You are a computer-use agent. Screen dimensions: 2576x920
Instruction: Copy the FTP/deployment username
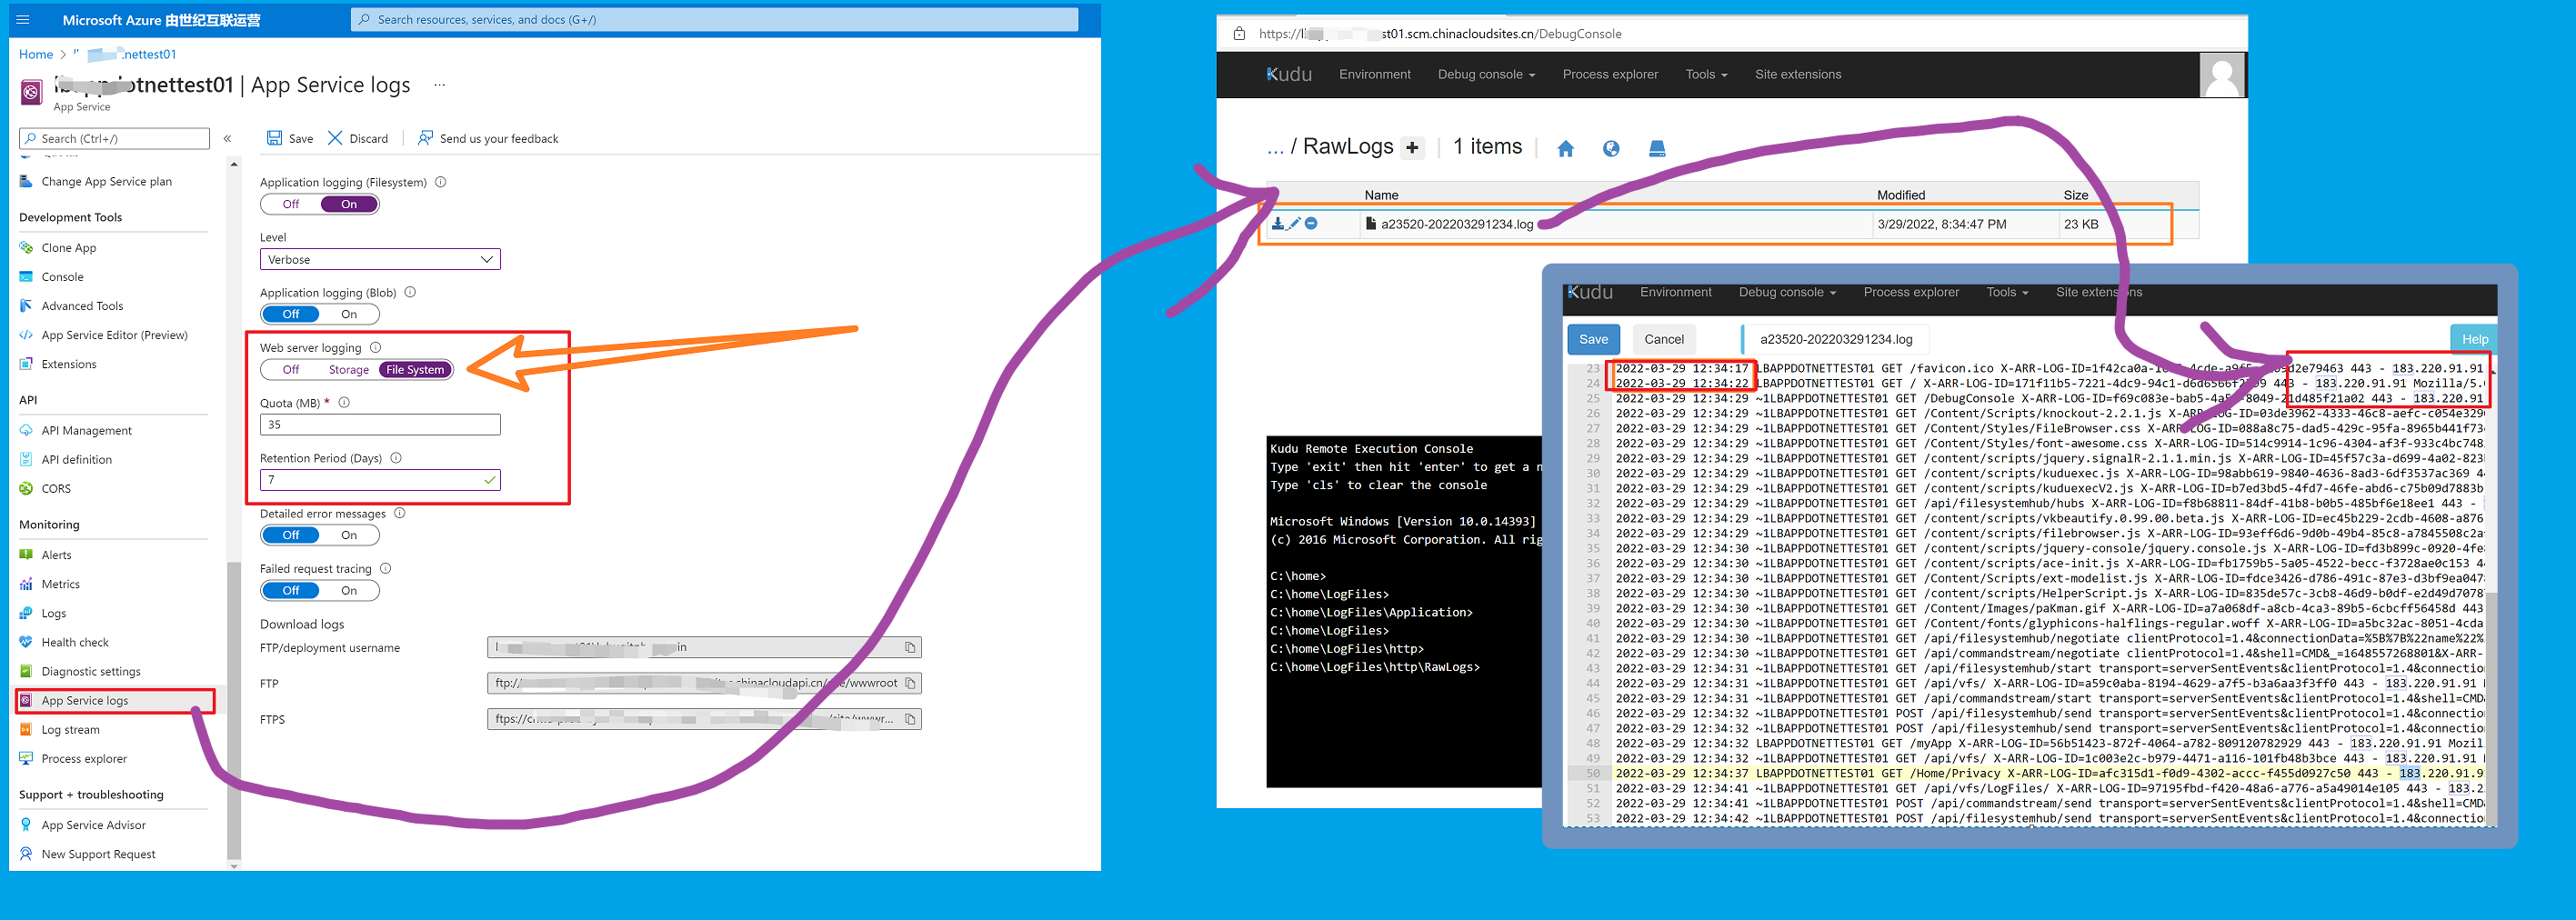pos(909,647)
